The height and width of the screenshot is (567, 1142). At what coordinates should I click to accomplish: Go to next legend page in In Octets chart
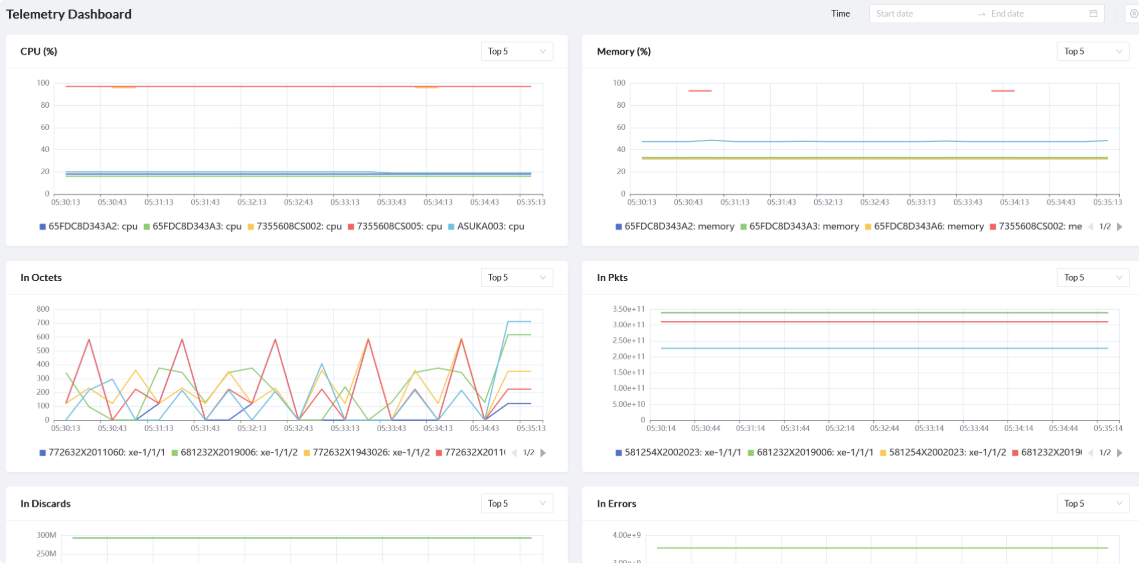[543, 453]
